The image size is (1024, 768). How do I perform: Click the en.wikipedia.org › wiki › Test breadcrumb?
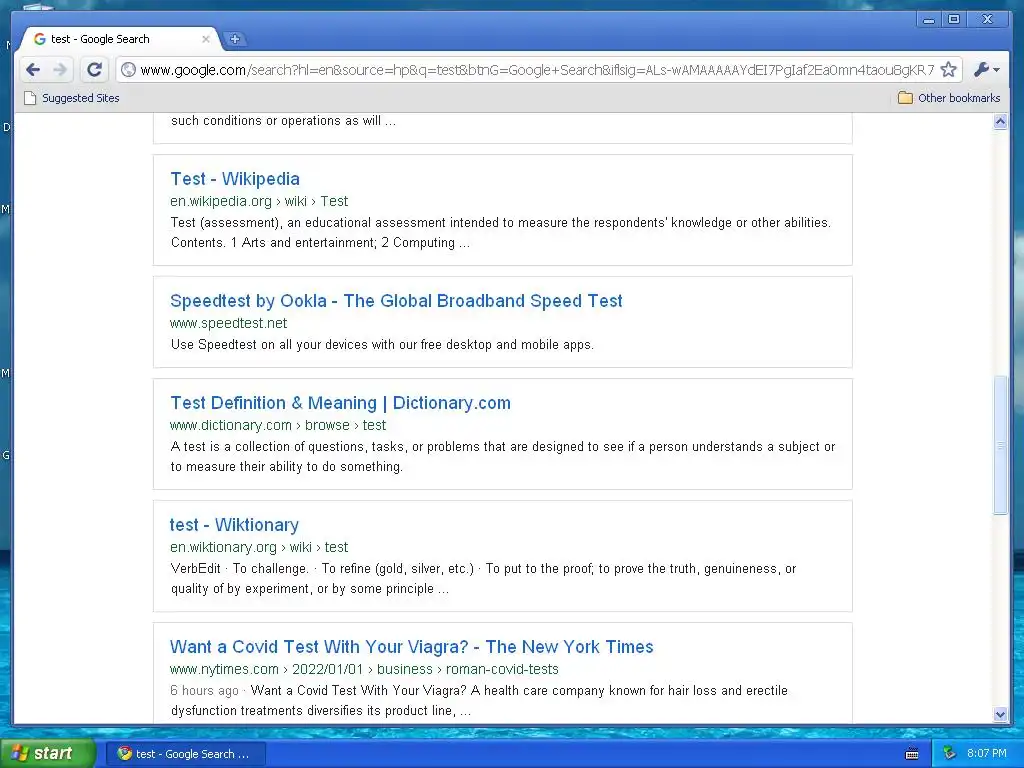259,201
